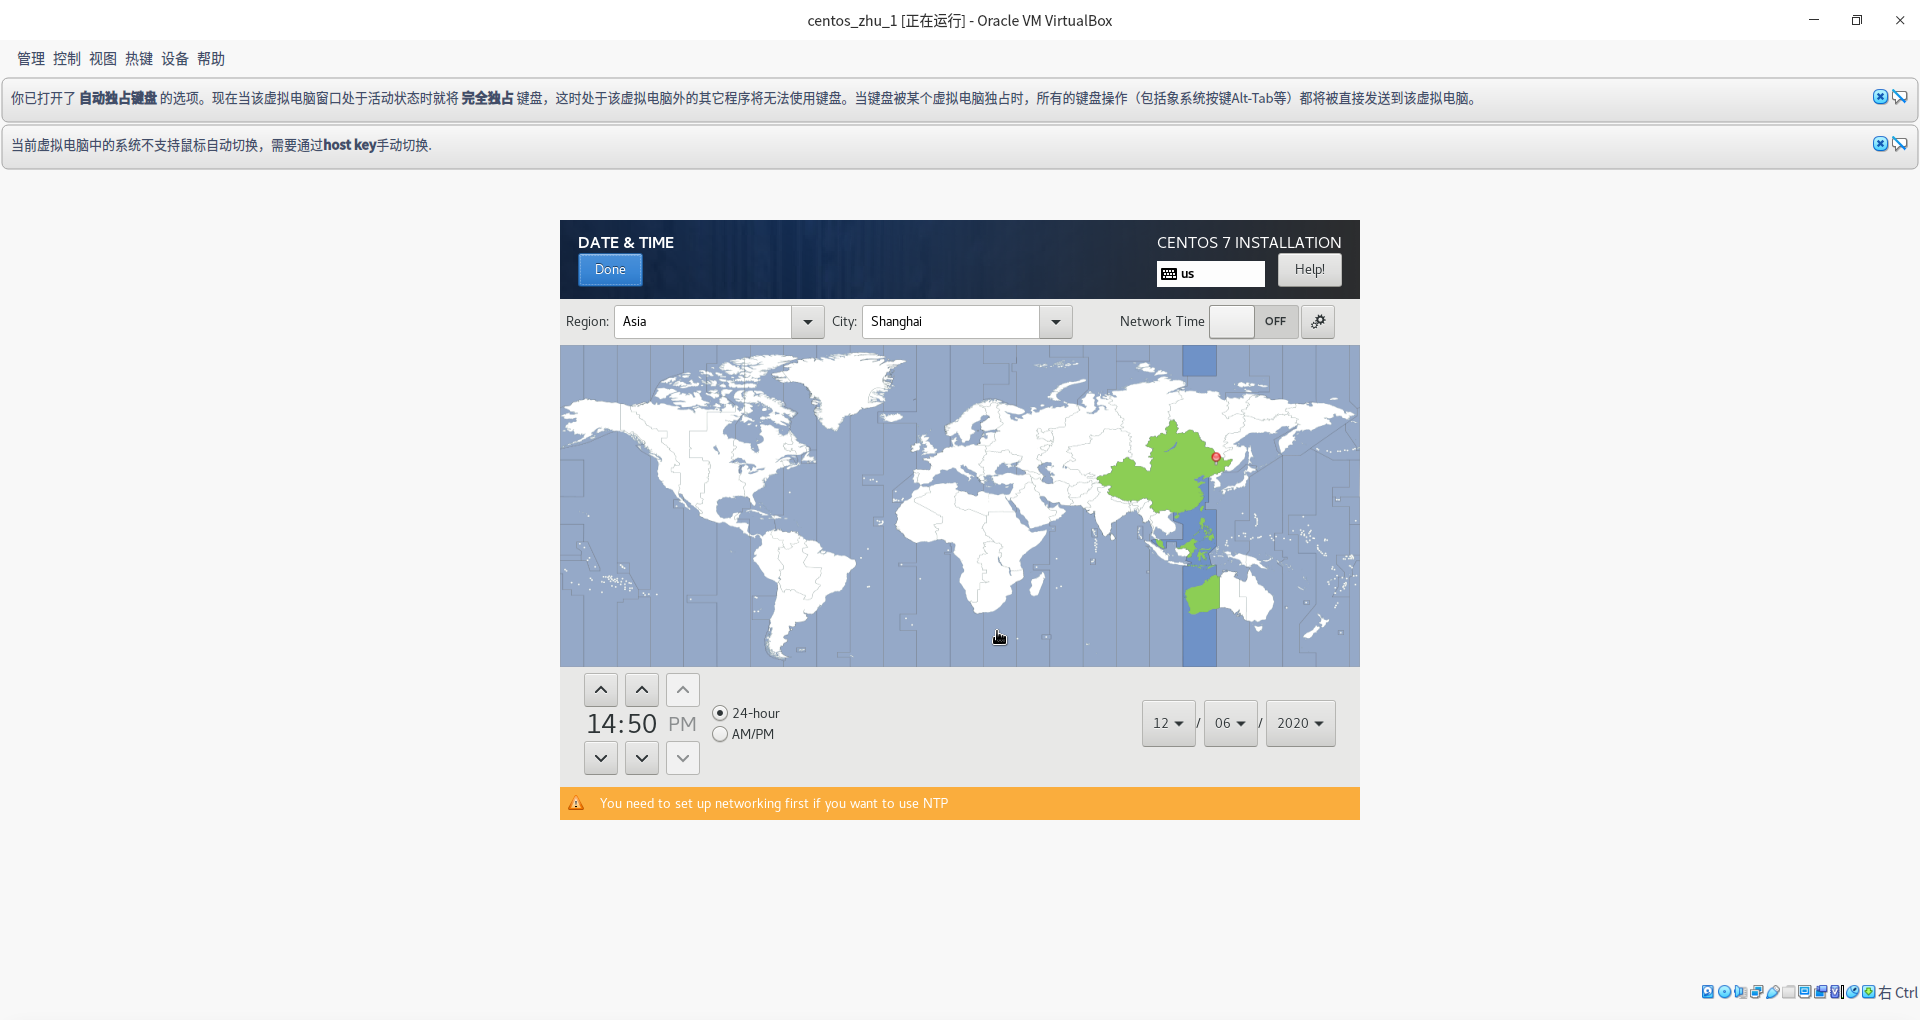
Task: Click into the City text field Shanghai
Action: [x=951, y=322]
